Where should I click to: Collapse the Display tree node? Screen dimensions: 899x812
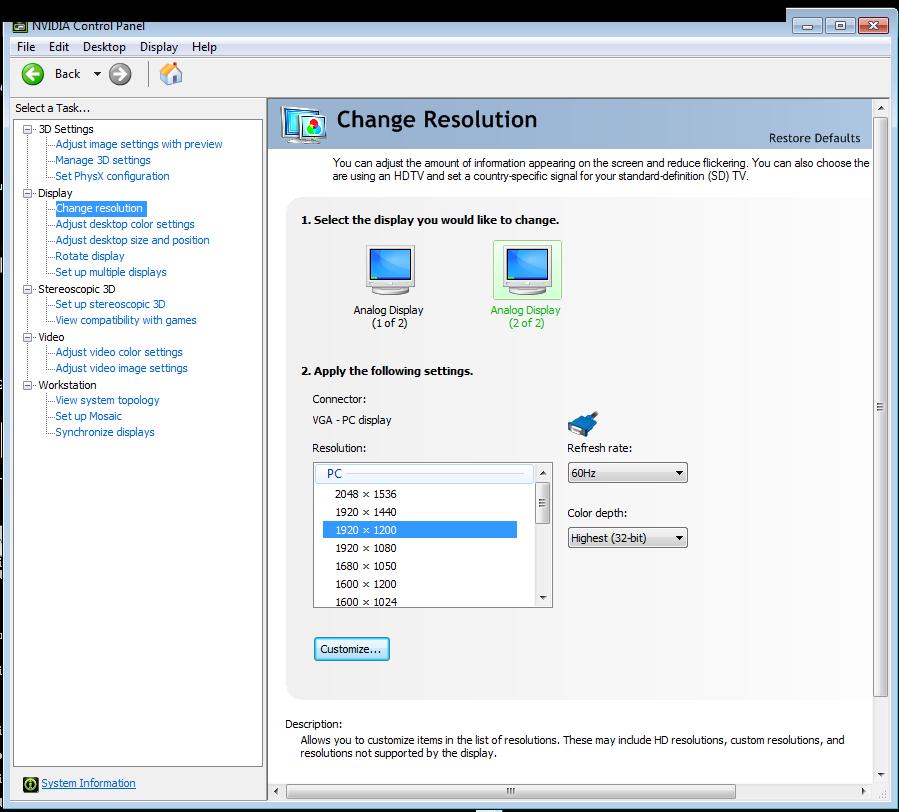tap(27, 194)
